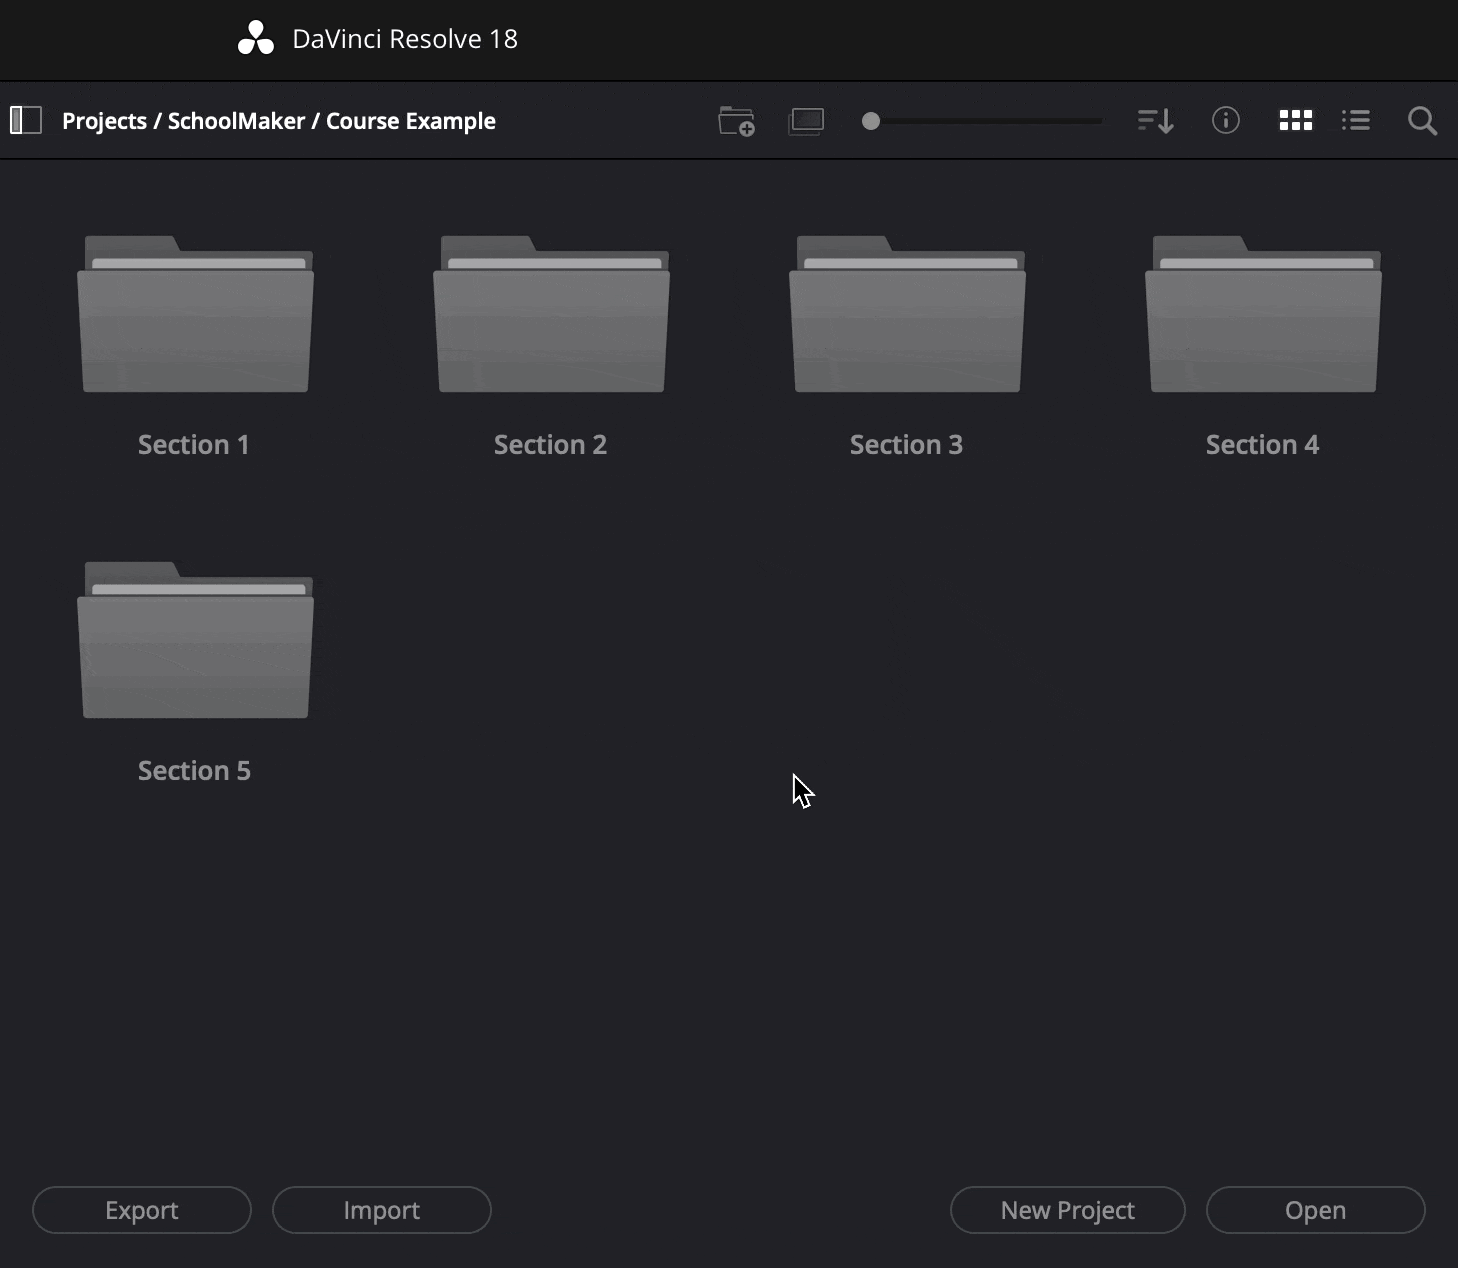
Task: Go to SchoolMaker in breadcrumb
Action: [236, 121]
